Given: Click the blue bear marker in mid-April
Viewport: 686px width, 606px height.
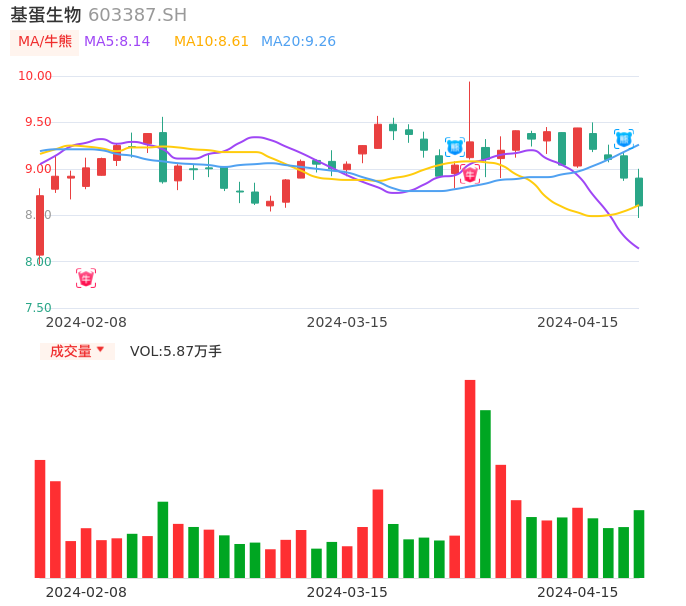Looking at the screenshot, I should (623, 139).
